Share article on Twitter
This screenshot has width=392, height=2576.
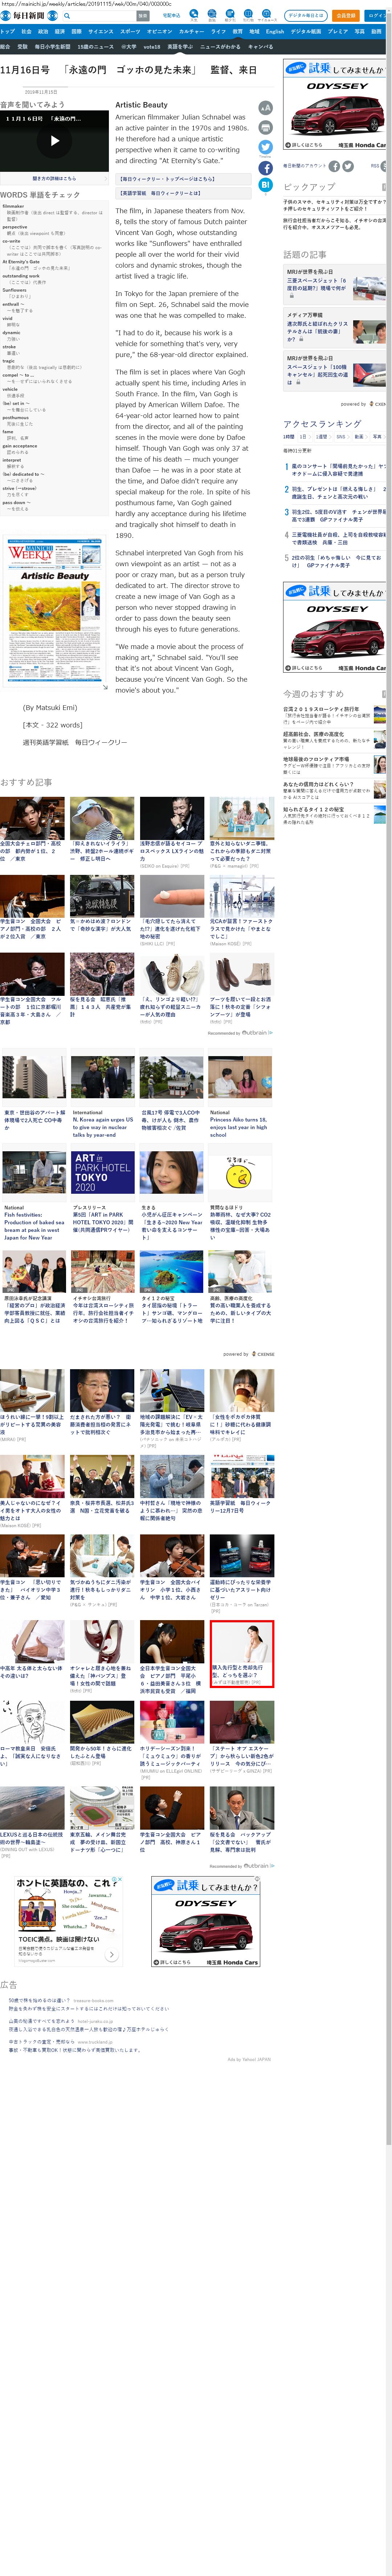265,147
